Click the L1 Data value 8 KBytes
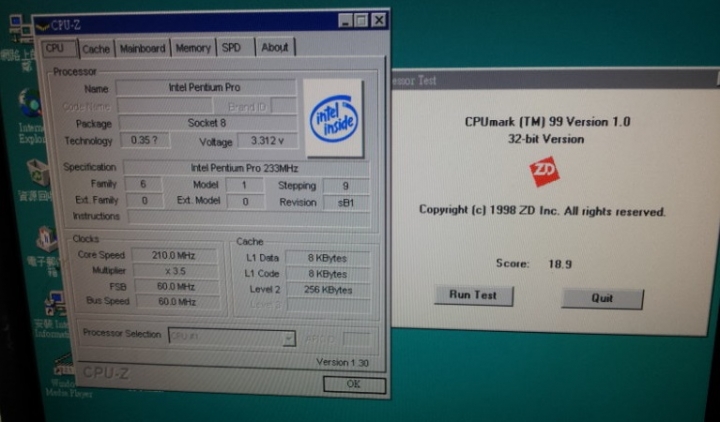The width and height of the screenshot is (720, 422). (327, 258)
